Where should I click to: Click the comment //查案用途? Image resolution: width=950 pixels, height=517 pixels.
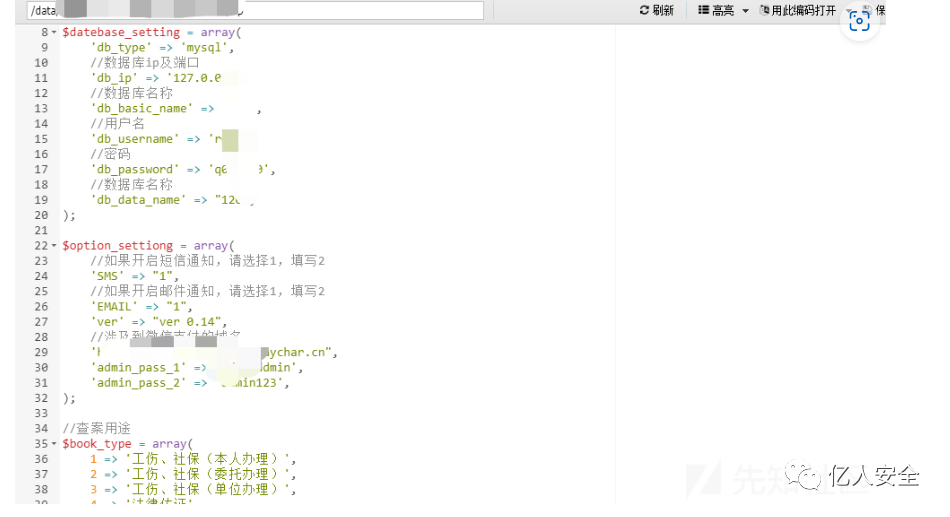(97, 429)
